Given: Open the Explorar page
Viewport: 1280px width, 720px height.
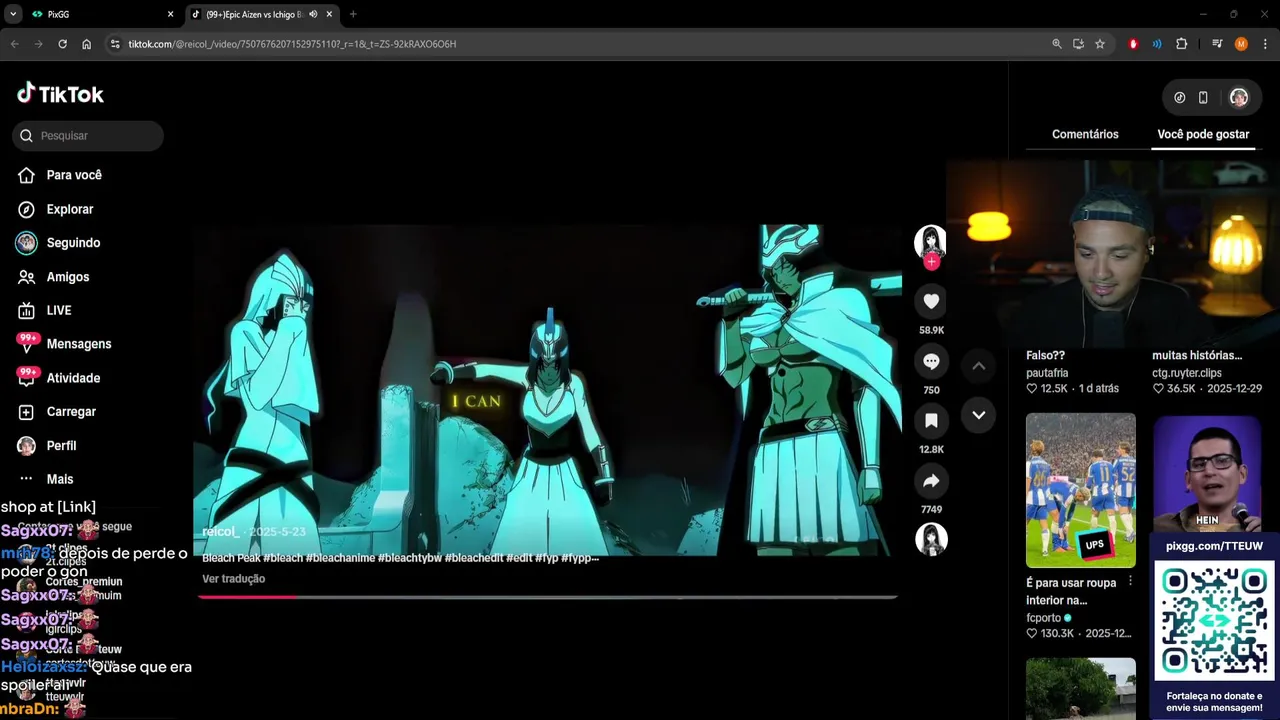Looking at the screenshot, I should click(x=56, y=209).
